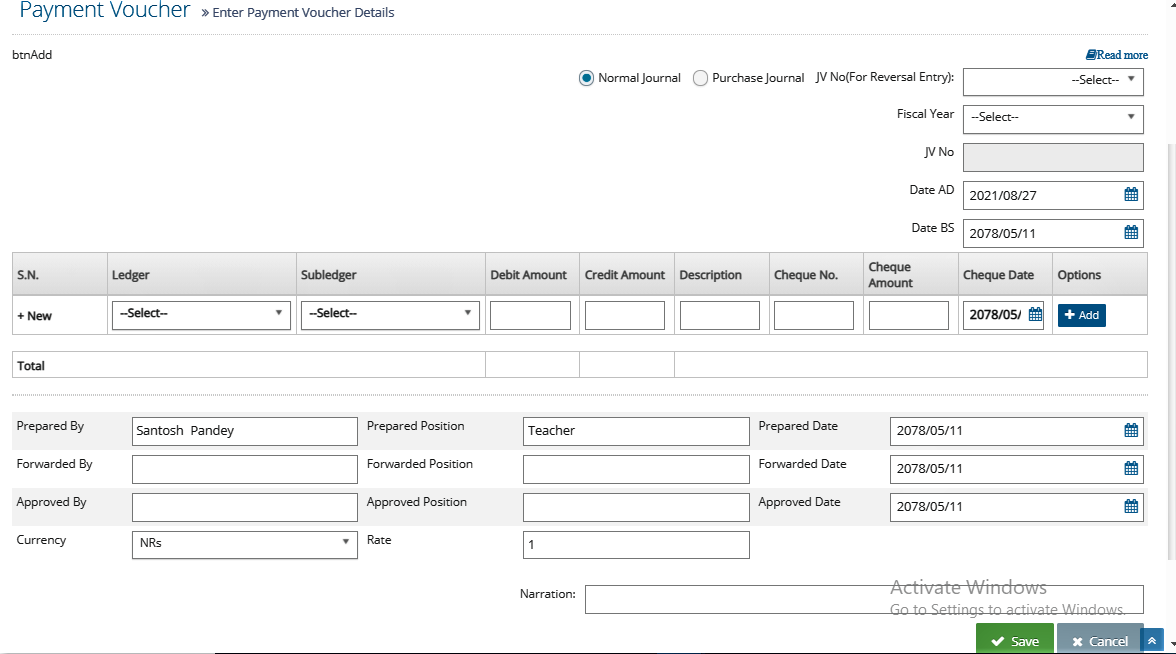Click the Add row button

[x=1082, y=315]
